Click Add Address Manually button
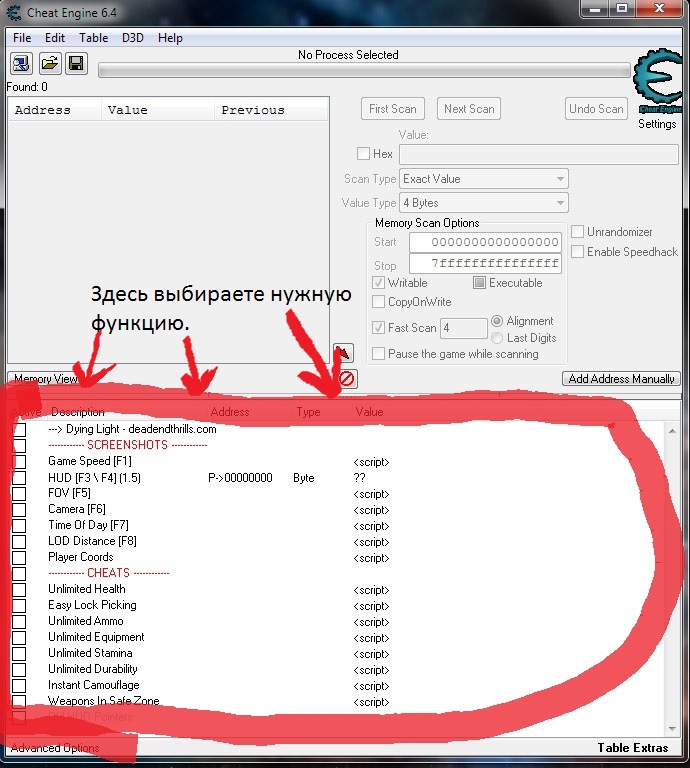 click(621, 379)
